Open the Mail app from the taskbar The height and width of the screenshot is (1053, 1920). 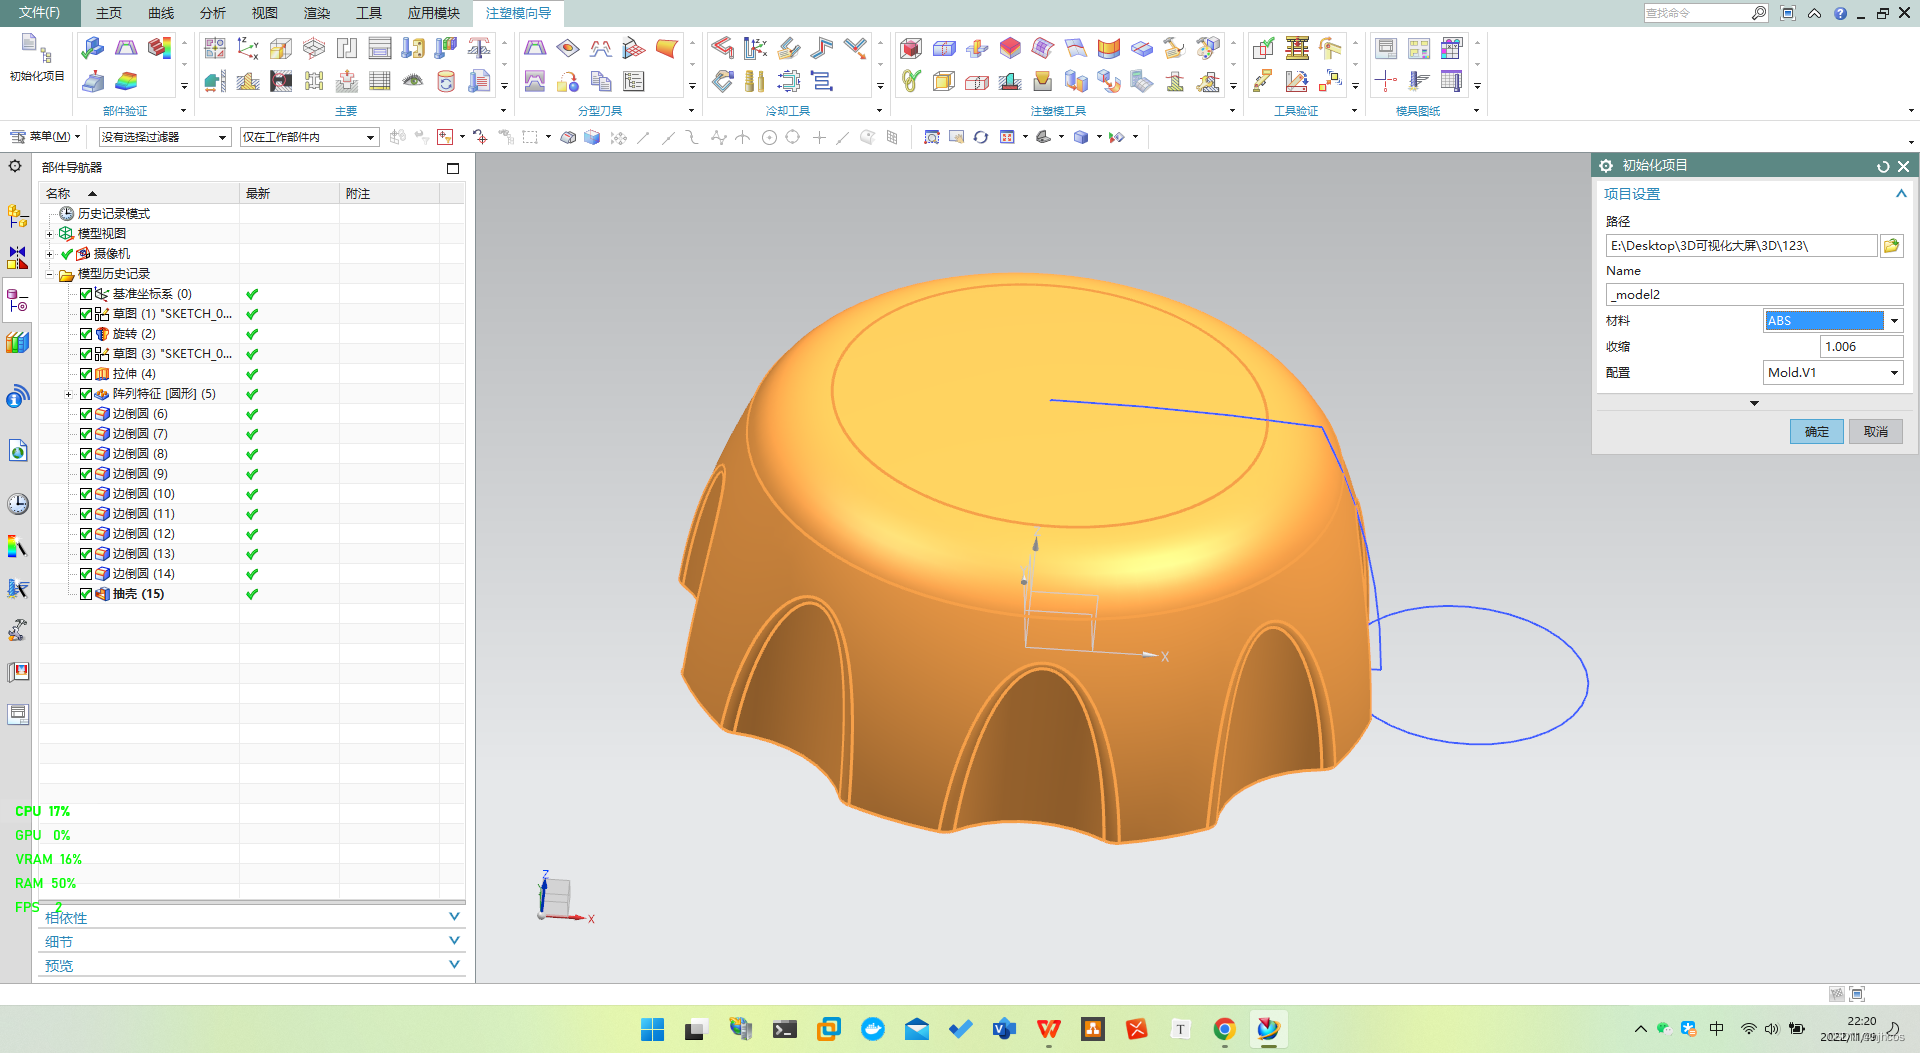click(916, 1029)
